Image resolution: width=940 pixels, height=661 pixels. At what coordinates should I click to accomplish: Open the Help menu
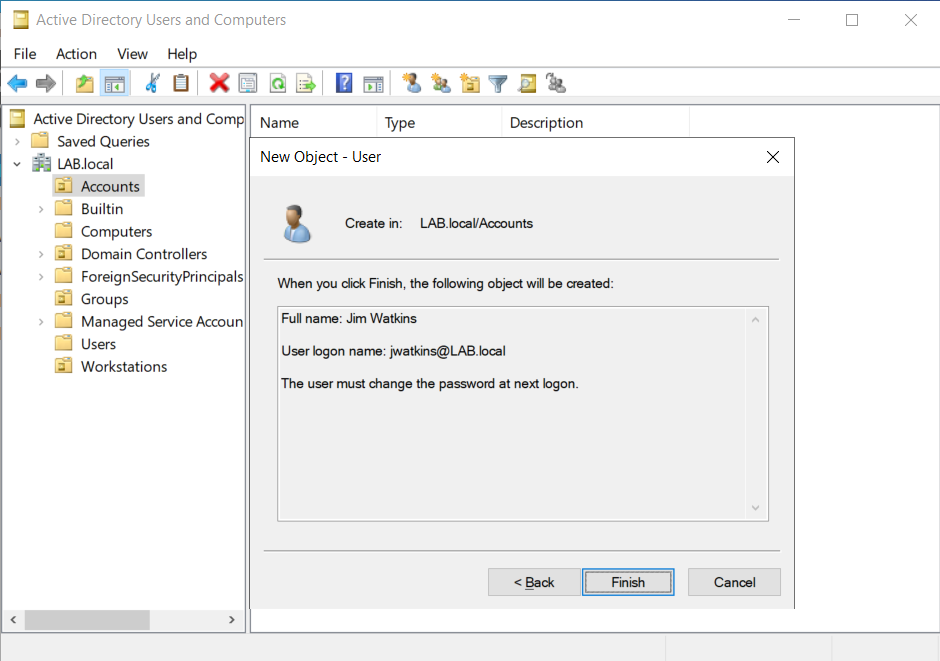click(182, 54)
